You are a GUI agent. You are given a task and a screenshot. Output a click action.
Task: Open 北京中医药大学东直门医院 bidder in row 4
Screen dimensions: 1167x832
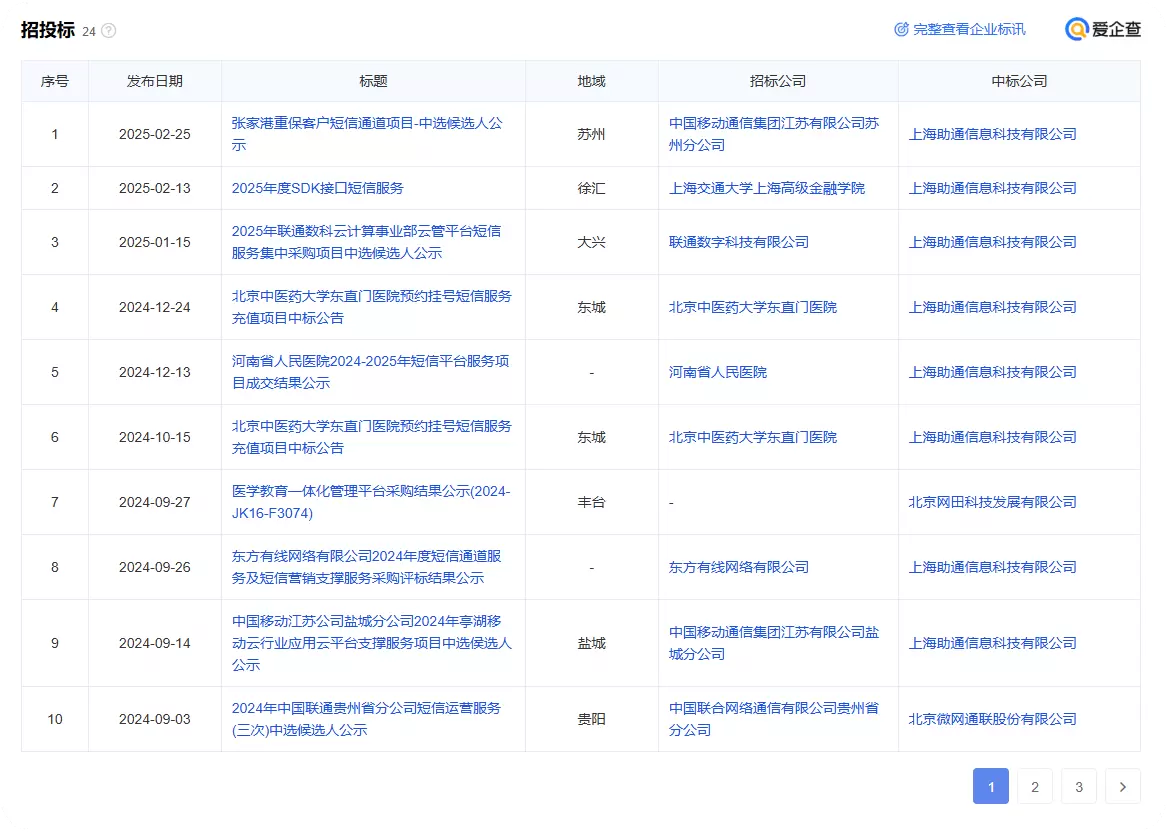(752, 307)
